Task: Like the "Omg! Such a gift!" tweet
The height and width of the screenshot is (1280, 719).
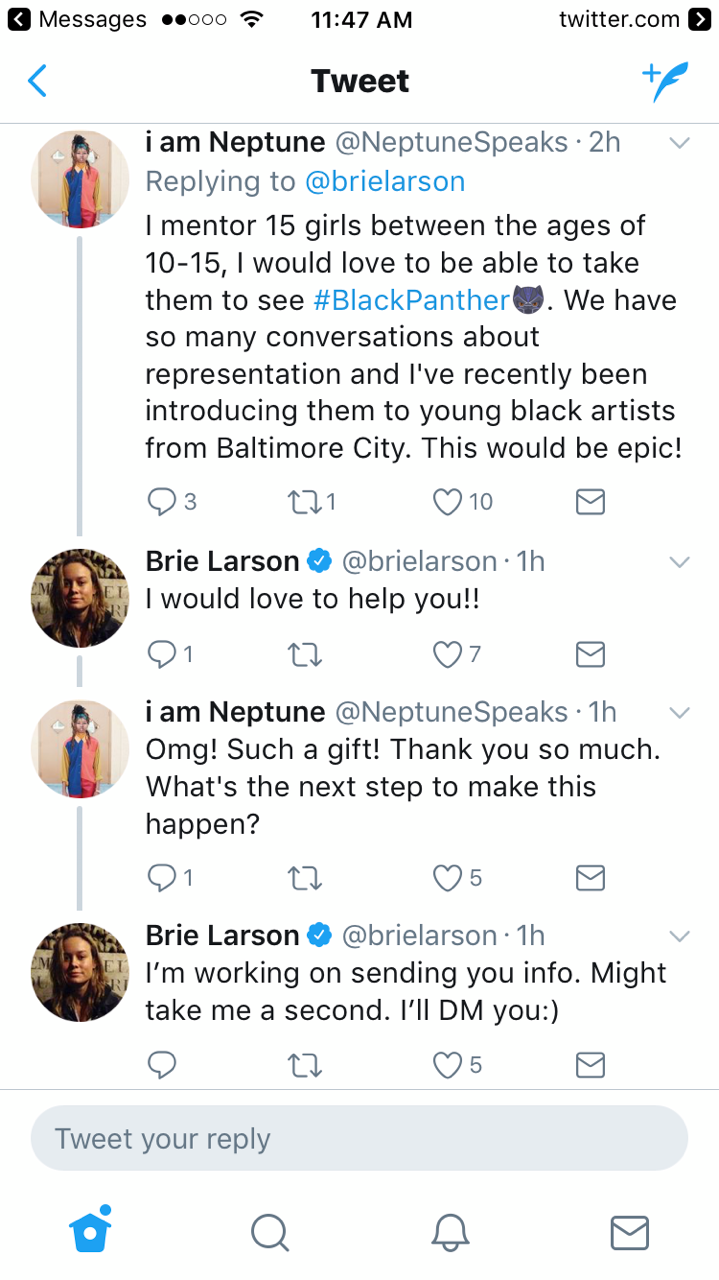Action: [447, 878]
